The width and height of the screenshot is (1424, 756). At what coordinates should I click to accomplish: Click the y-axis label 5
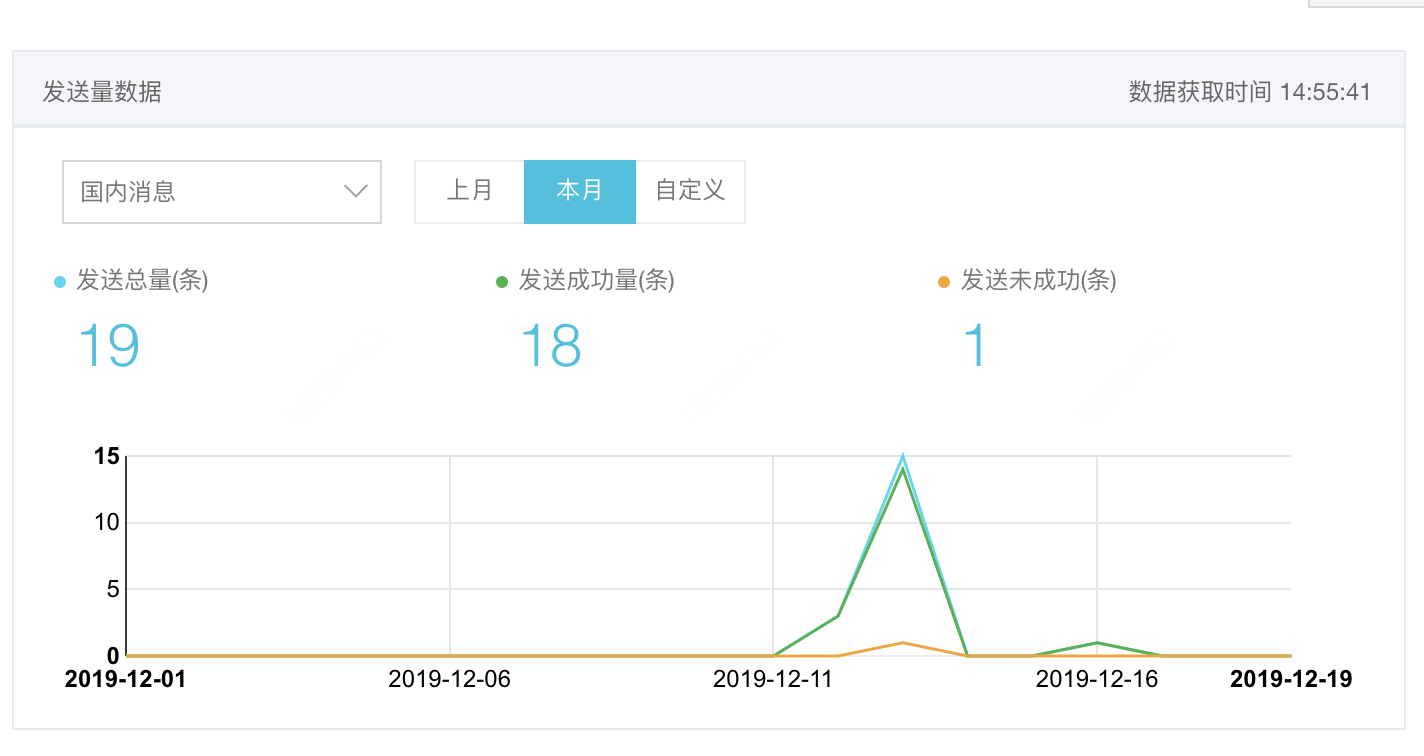[113, 589]
